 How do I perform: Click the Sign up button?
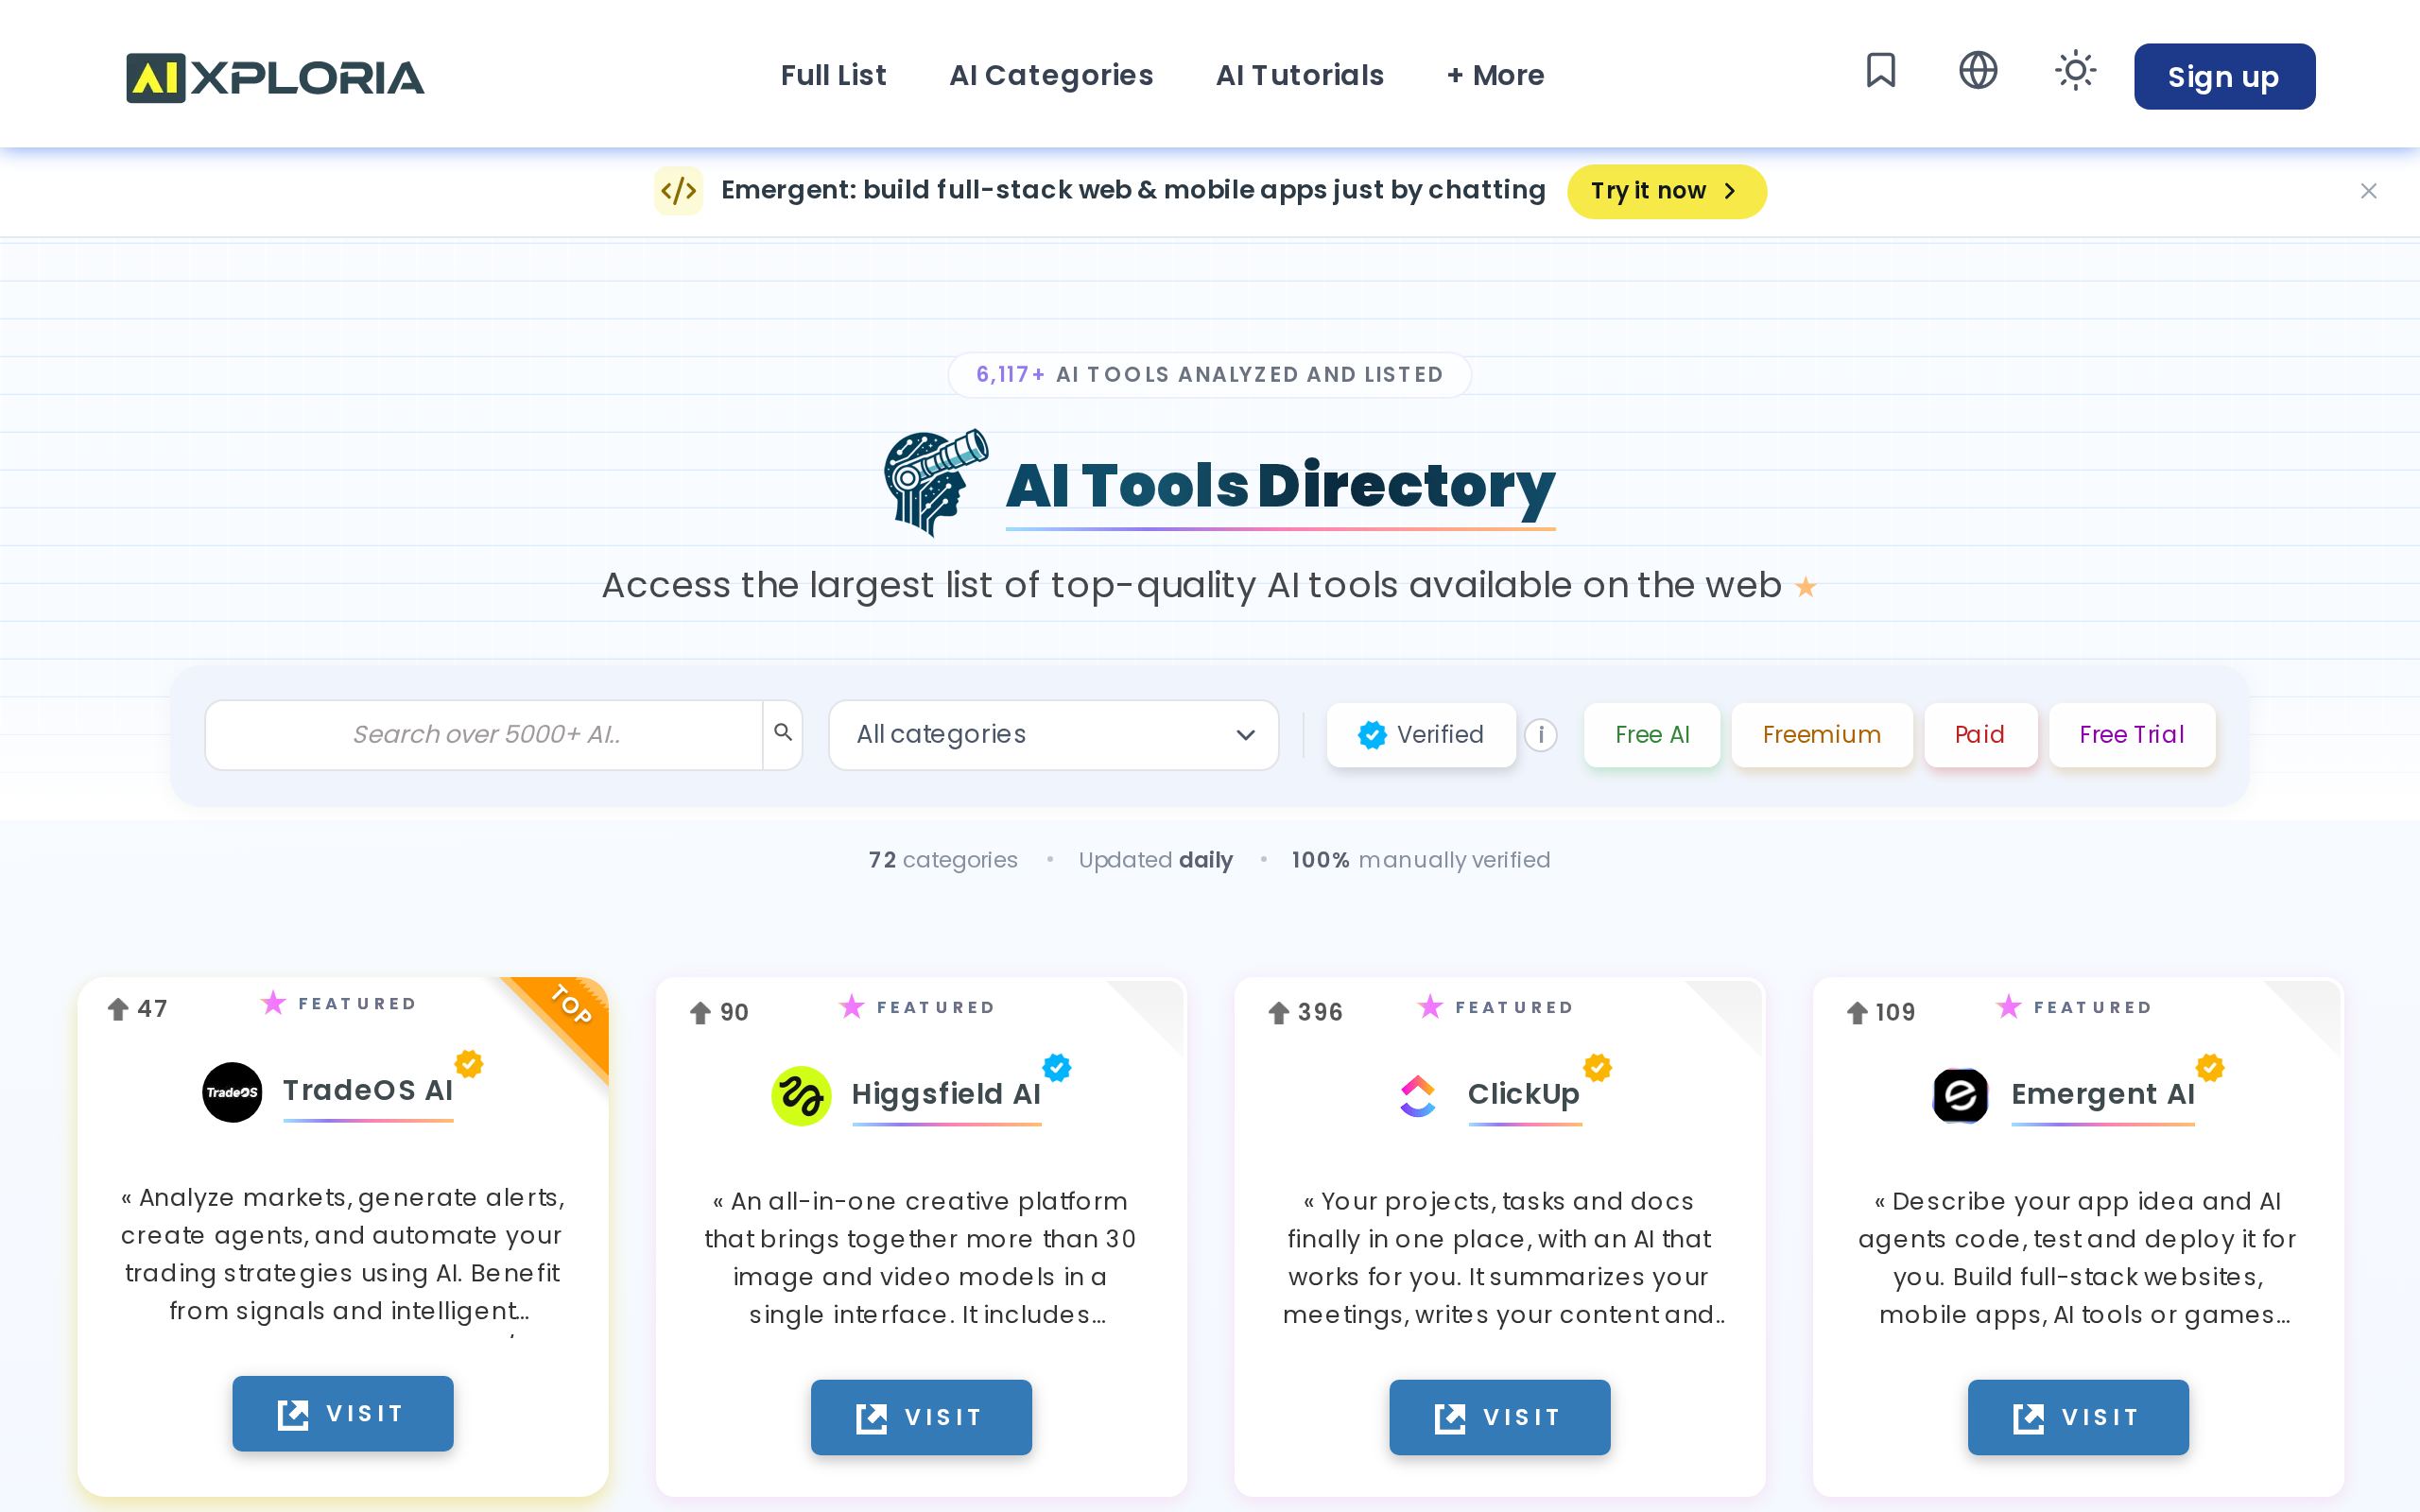tap(2224, 77)
